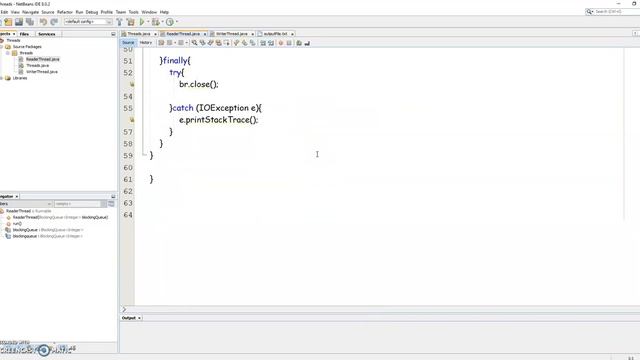Clean and build the project
The width and height of the screenshot is (640, 360).
pos(131,22)
